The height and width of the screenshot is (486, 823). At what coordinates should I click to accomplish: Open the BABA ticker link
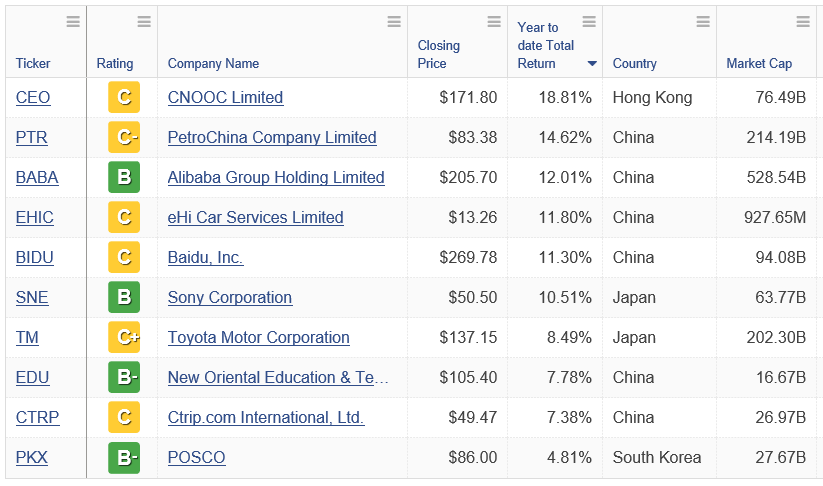point(37,178)
